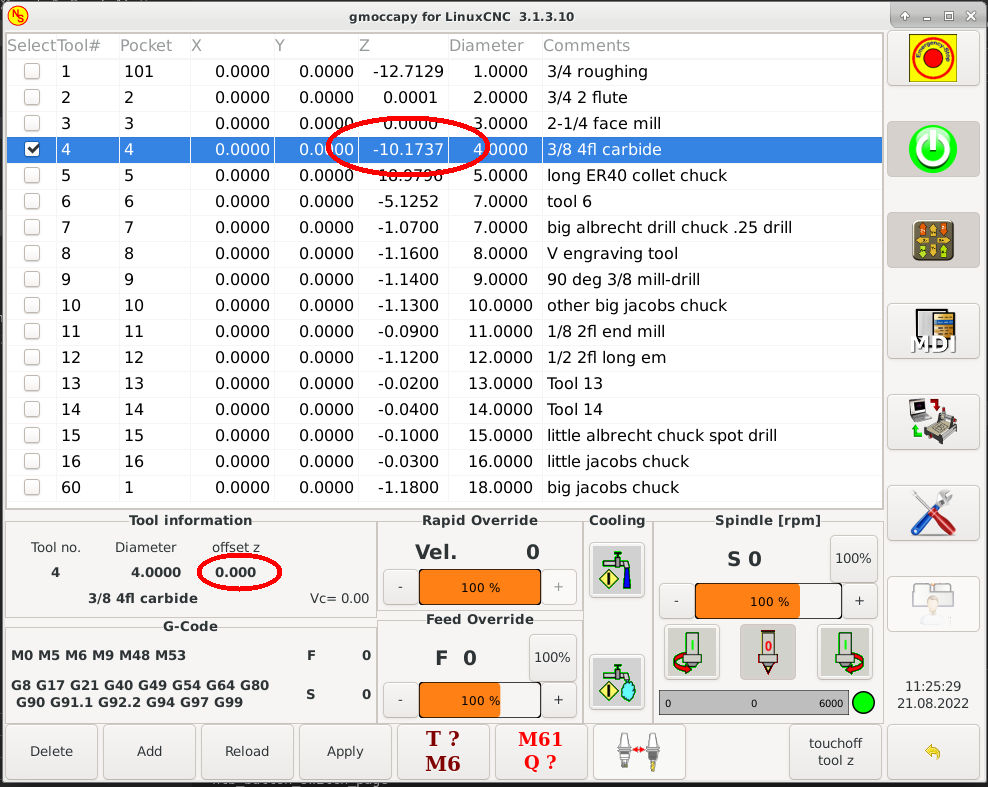Decrease rapid override with the minus button

(400, 587)
